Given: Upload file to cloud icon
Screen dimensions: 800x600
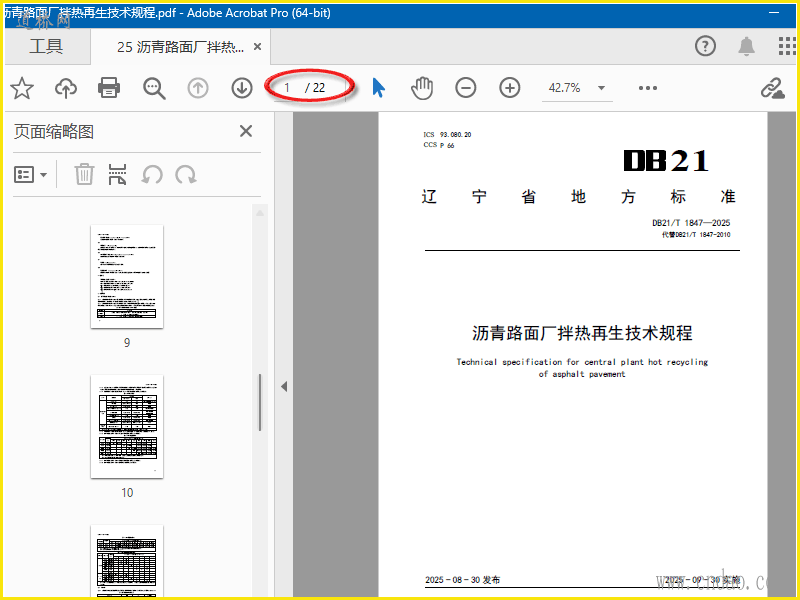Looking at the screenshot, I should coord(66,88).
